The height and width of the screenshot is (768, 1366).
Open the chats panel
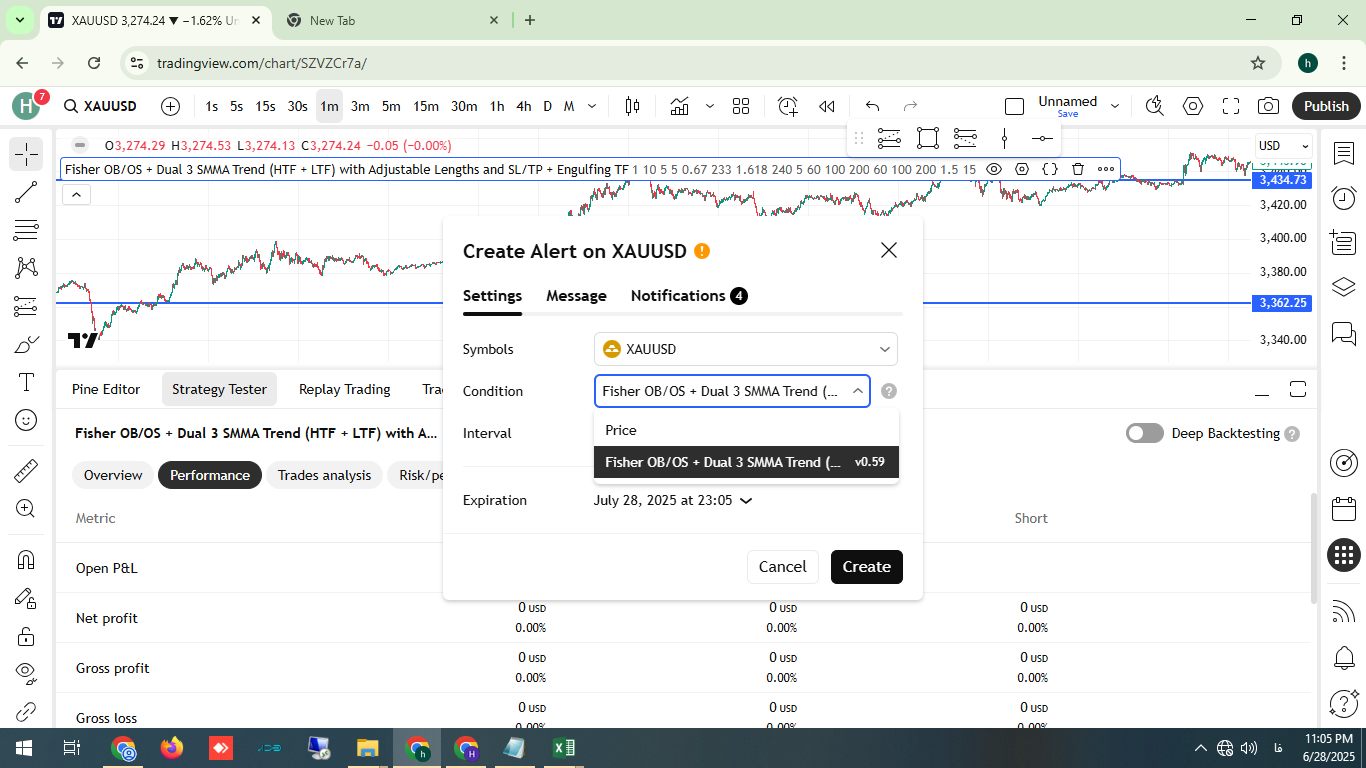pyautogui.click(x=1344, y=332)
